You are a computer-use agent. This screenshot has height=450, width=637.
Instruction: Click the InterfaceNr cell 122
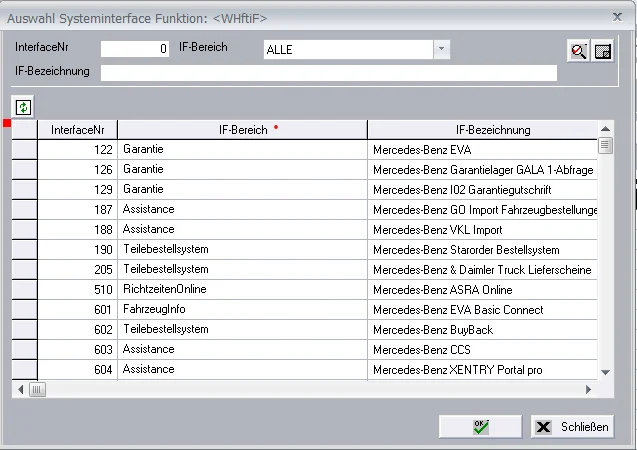pyautogui.click(x=77, y=149)
